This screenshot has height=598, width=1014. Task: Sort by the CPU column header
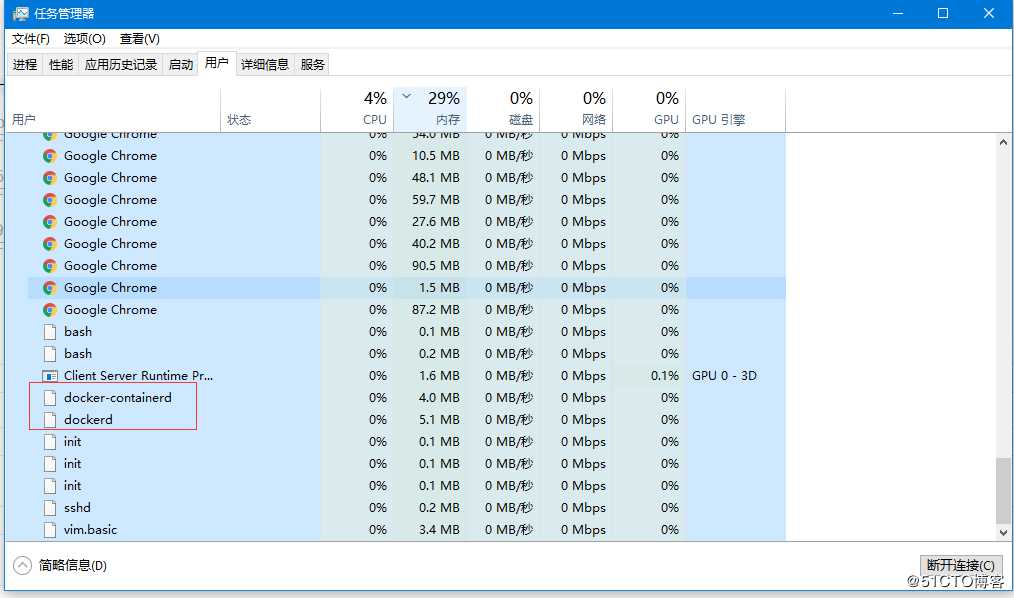357,110
